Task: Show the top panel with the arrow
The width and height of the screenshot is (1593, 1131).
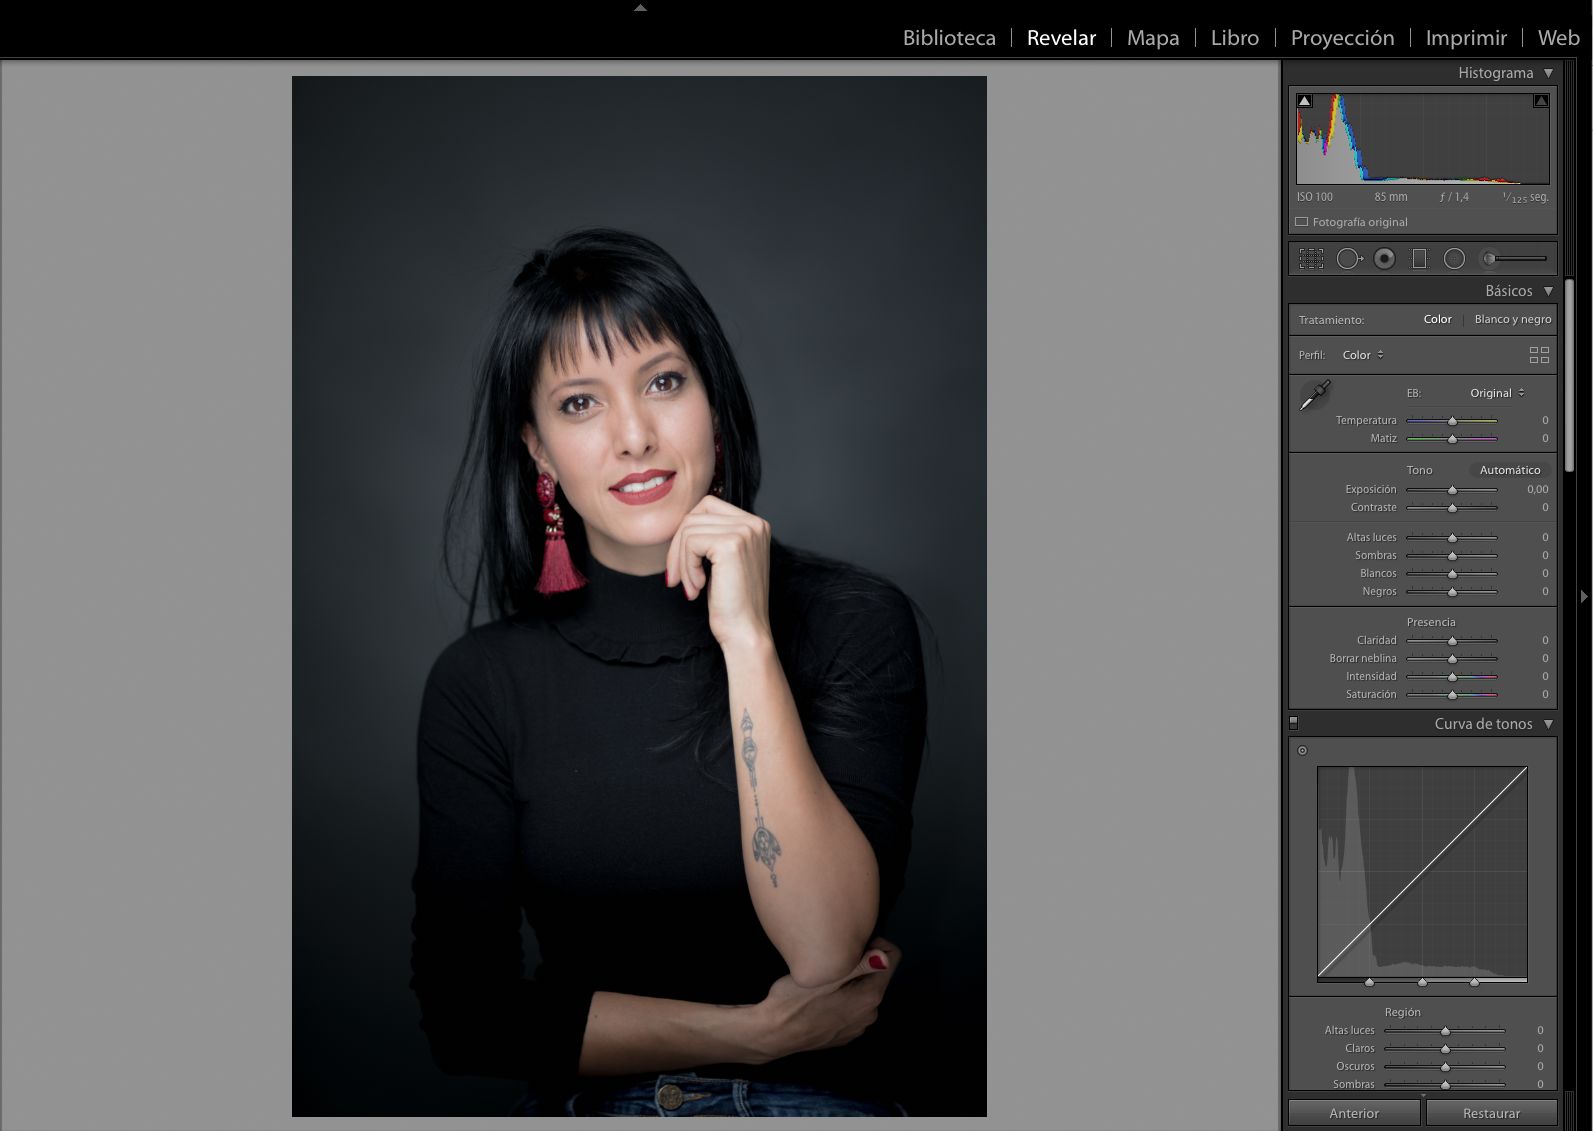Action: [x=640, y=7]
